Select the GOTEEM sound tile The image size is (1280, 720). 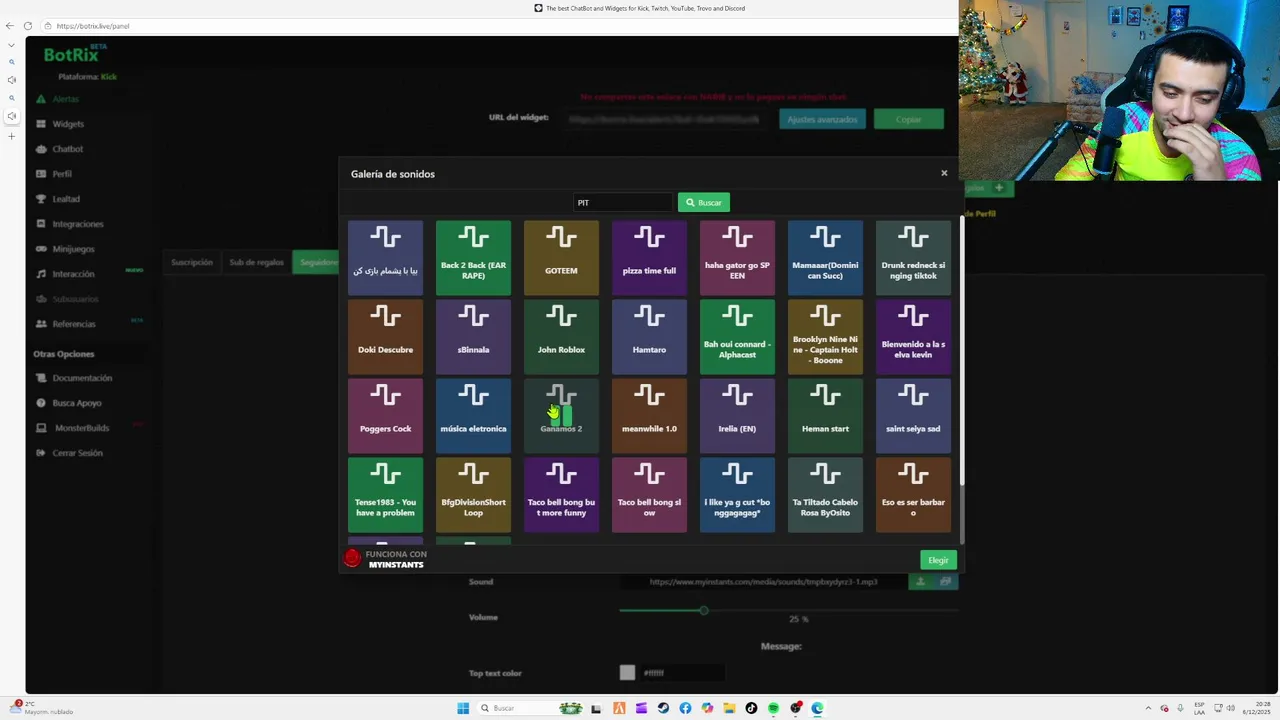(561, 257)
